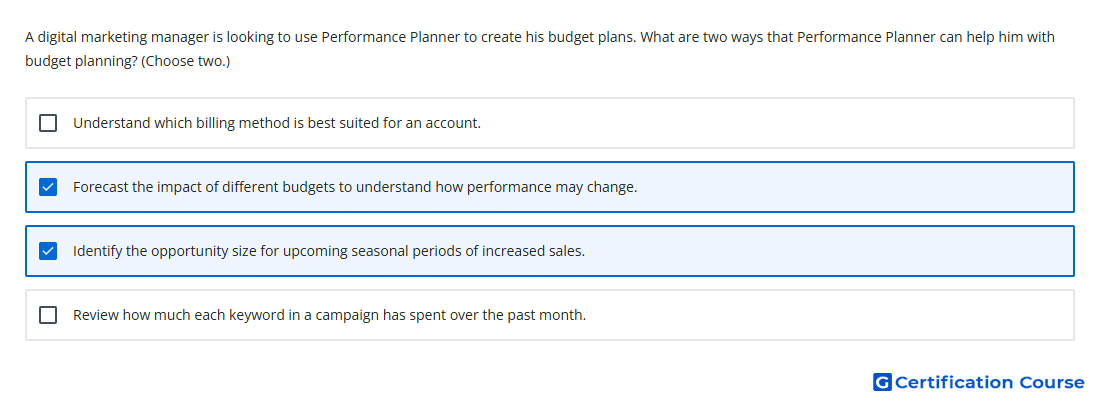
Task: Select the keyword spend past month answer text
Action: coord(329,315)
